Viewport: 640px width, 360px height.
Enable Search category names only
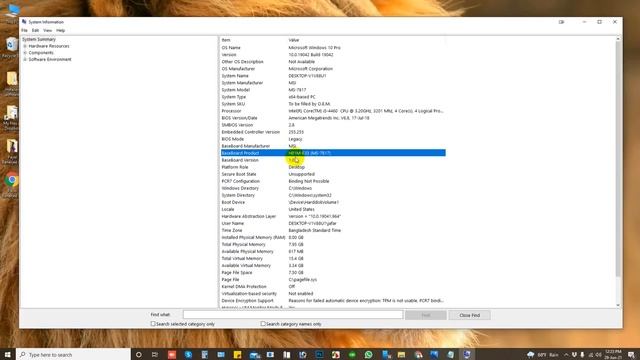pyautogui.click(x=263, y=324)
